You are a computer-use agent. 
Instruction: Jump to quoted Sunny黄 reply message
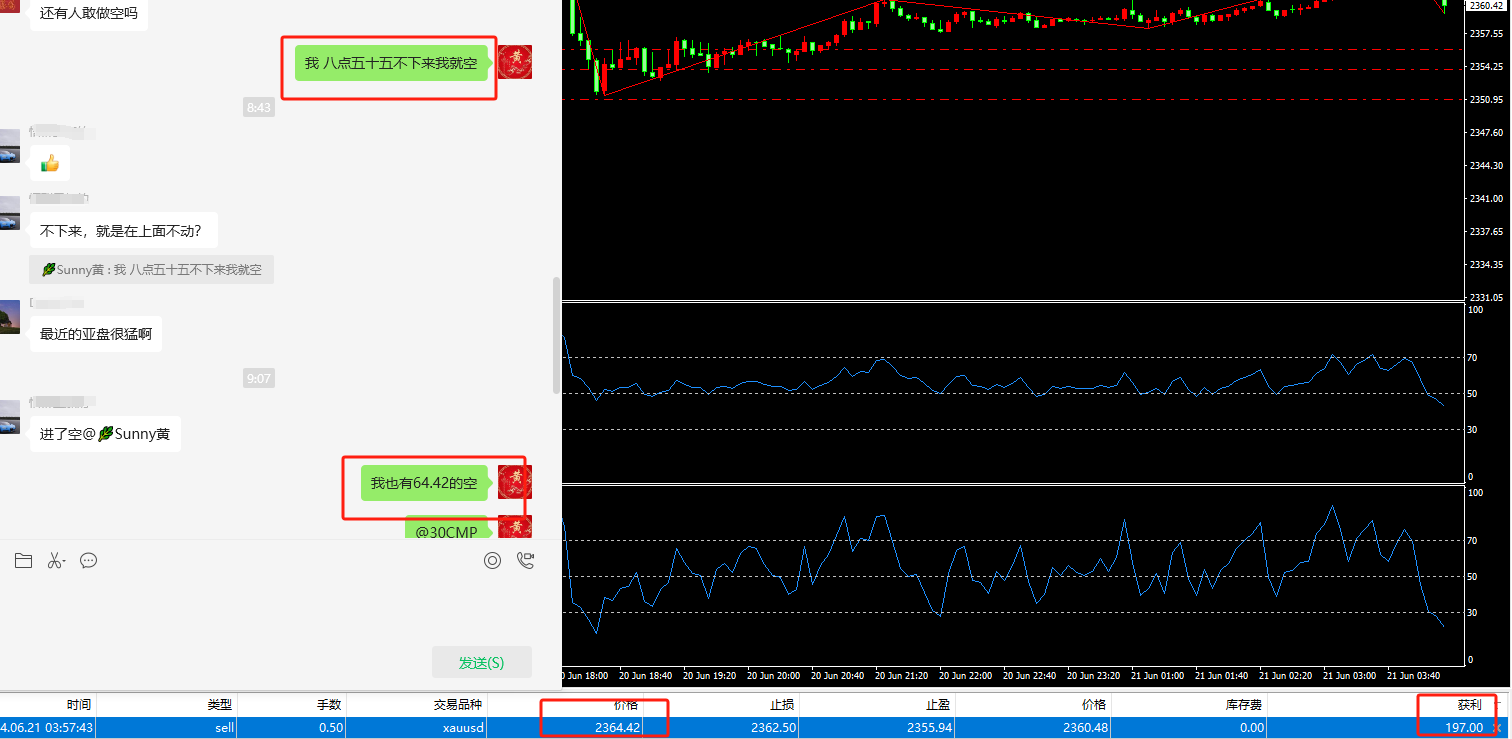pos(151,270)
